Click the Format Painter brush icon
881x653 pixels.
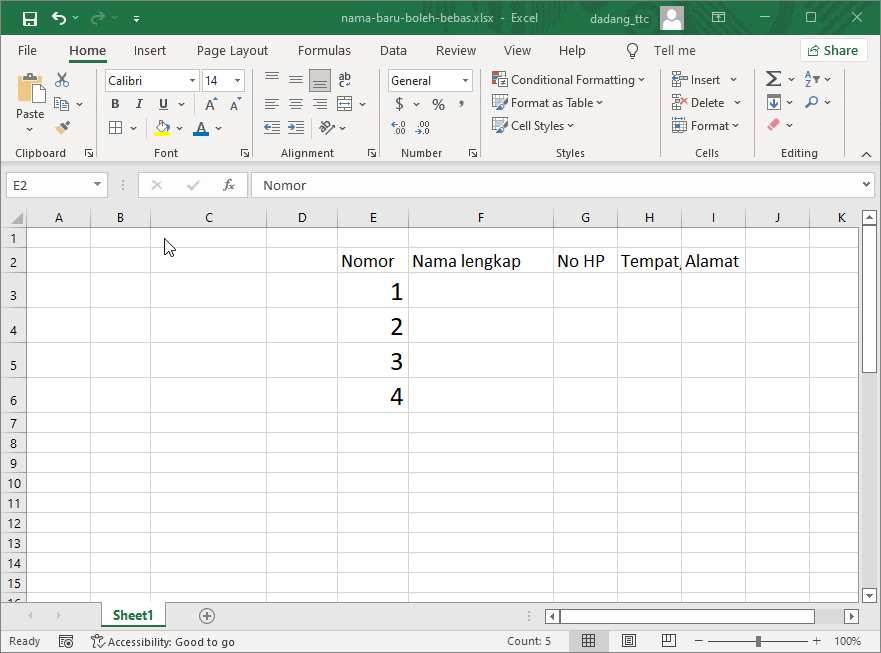point(62,128)
